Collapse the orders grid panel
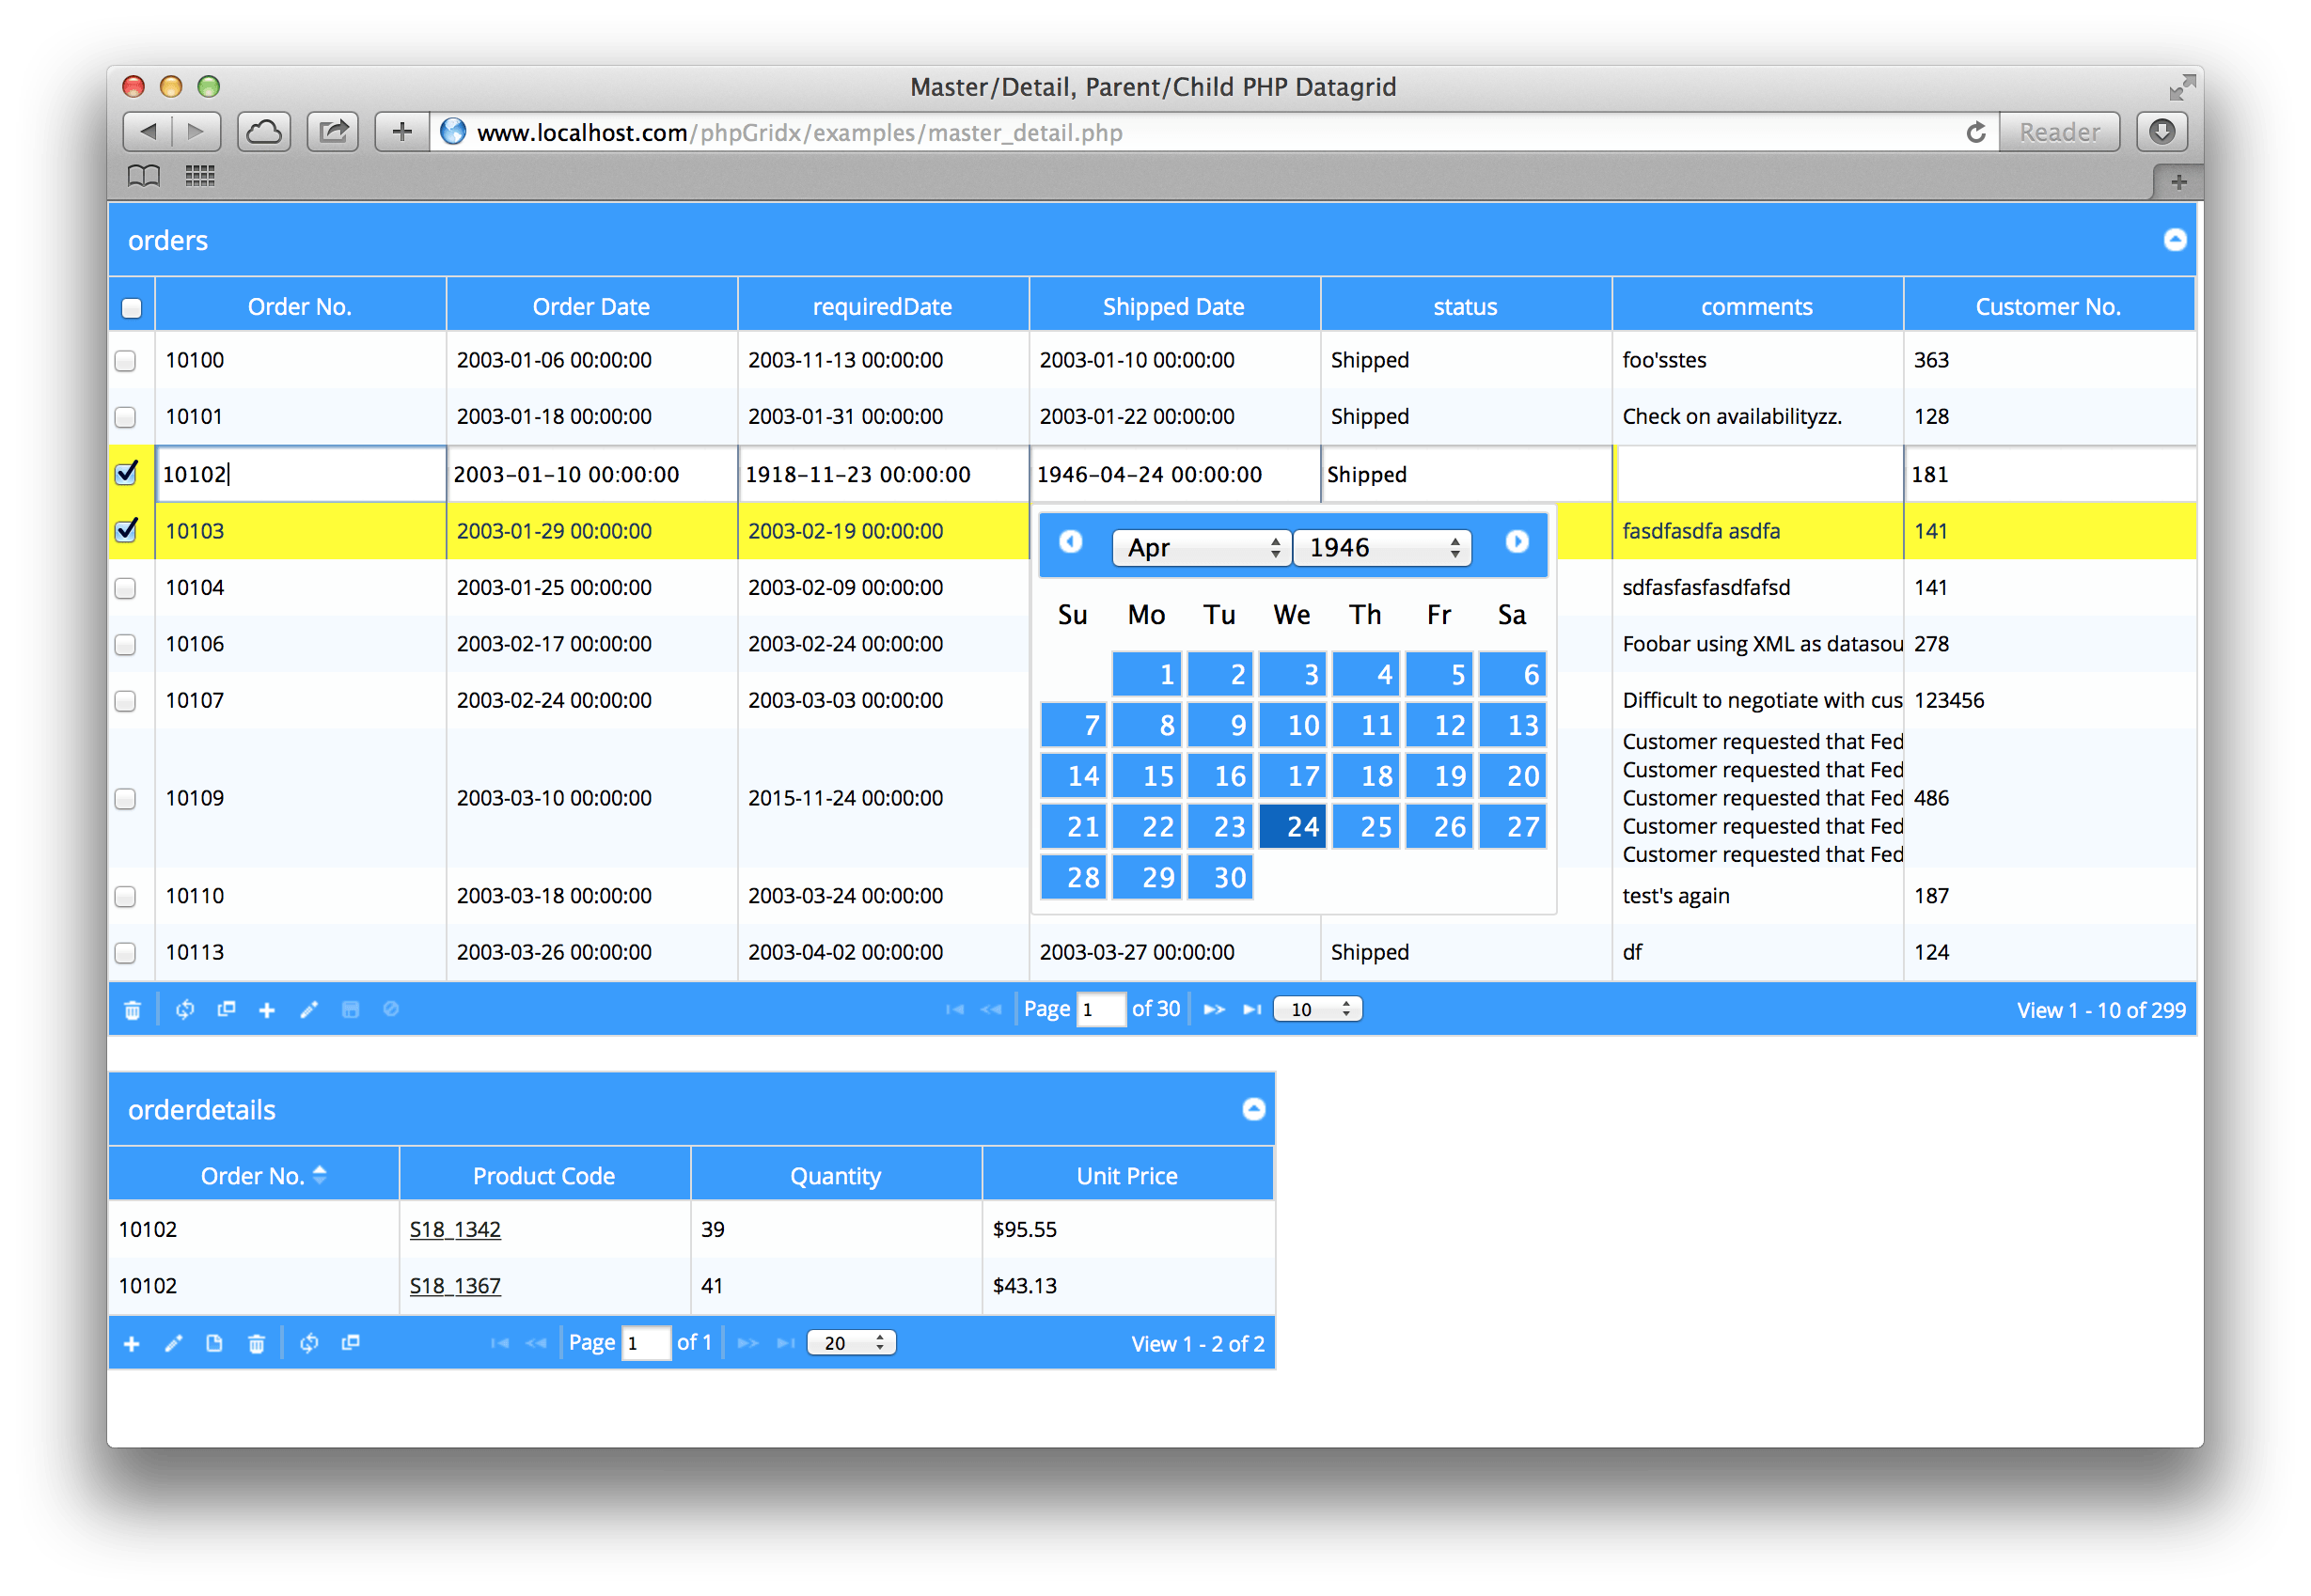 point(2174,240)
